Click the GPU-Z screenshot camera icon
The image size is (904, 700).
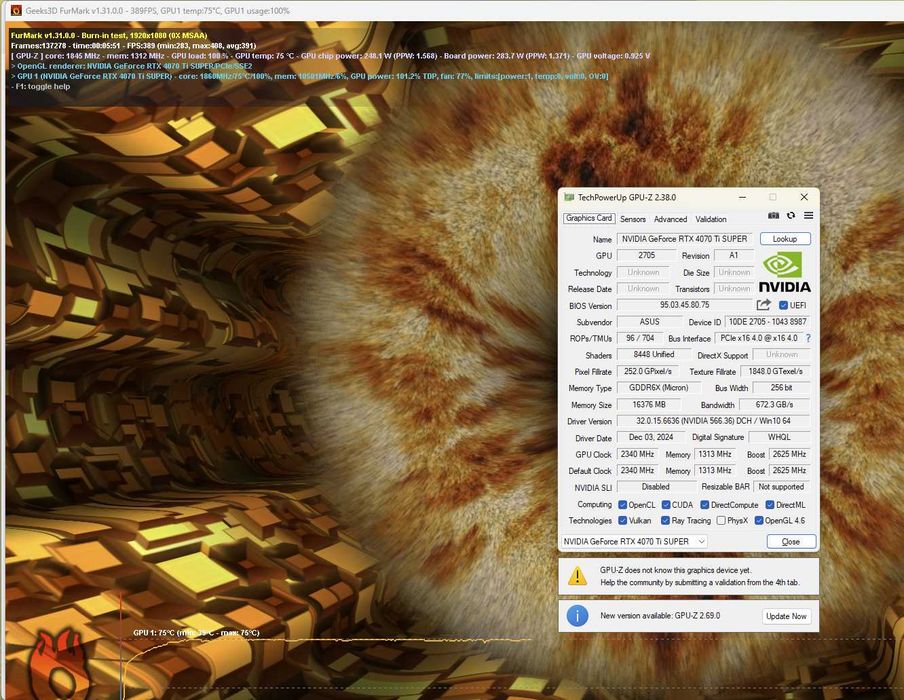[x=773, y=216]
